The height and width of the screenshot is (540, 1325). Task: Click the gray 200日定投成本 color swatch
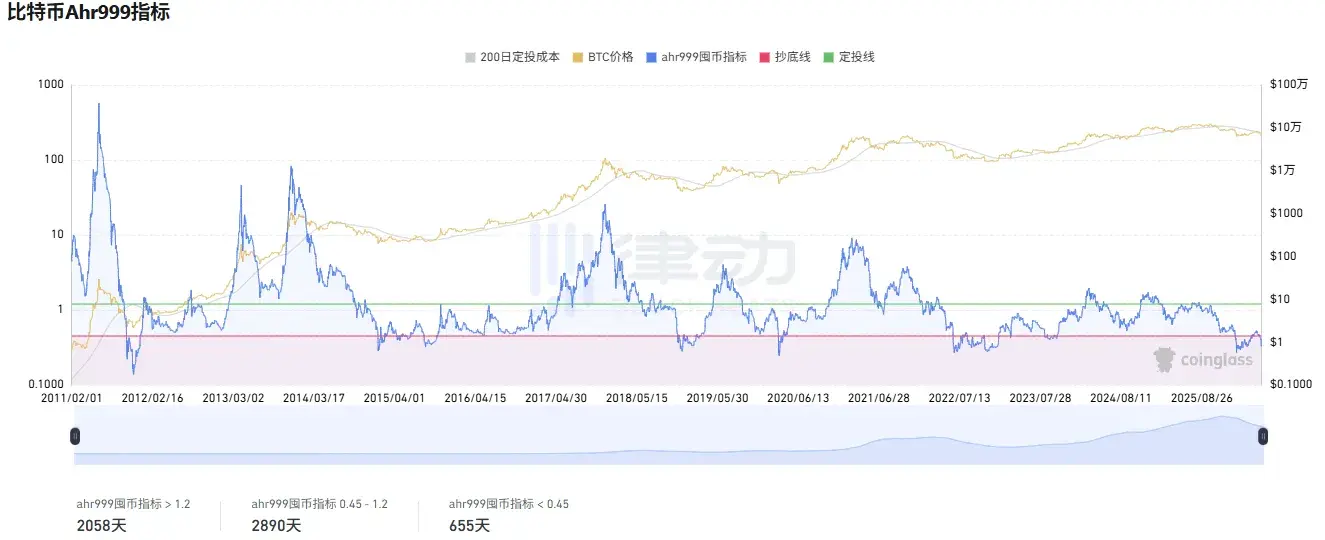(471, 57)
